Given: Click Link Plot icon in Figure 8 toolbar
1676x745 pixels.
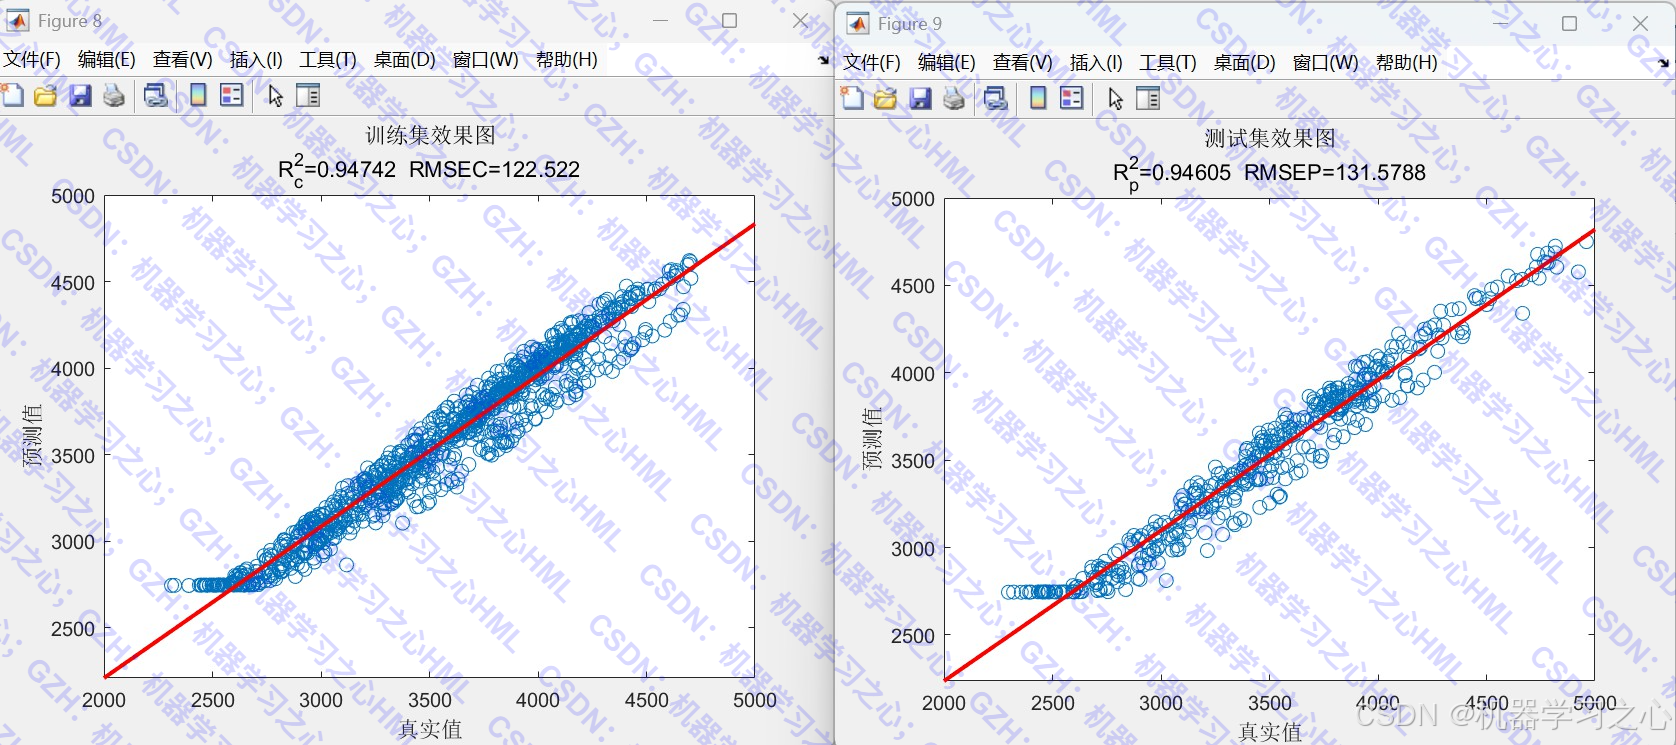Looking at the screenshot, I should [156, 96].
